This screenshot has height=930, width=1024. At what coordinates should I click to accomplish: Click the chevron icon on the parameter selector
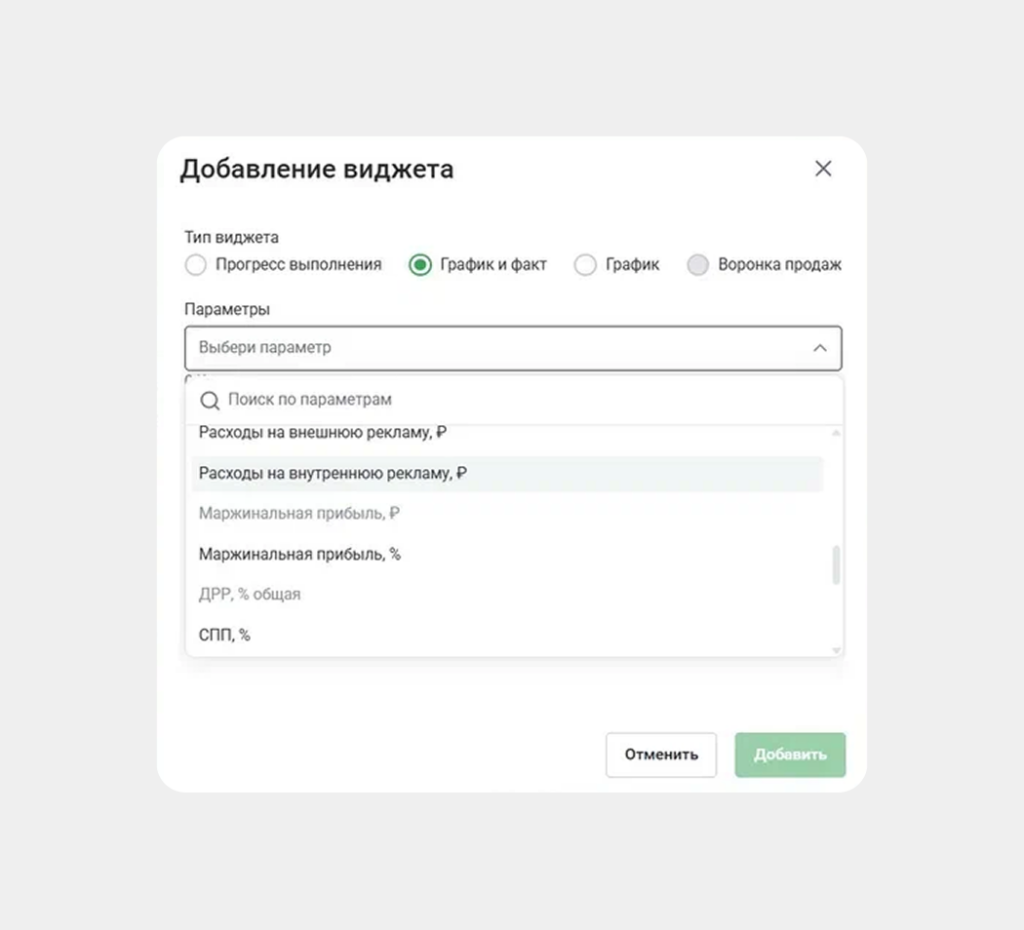(820, 348)
